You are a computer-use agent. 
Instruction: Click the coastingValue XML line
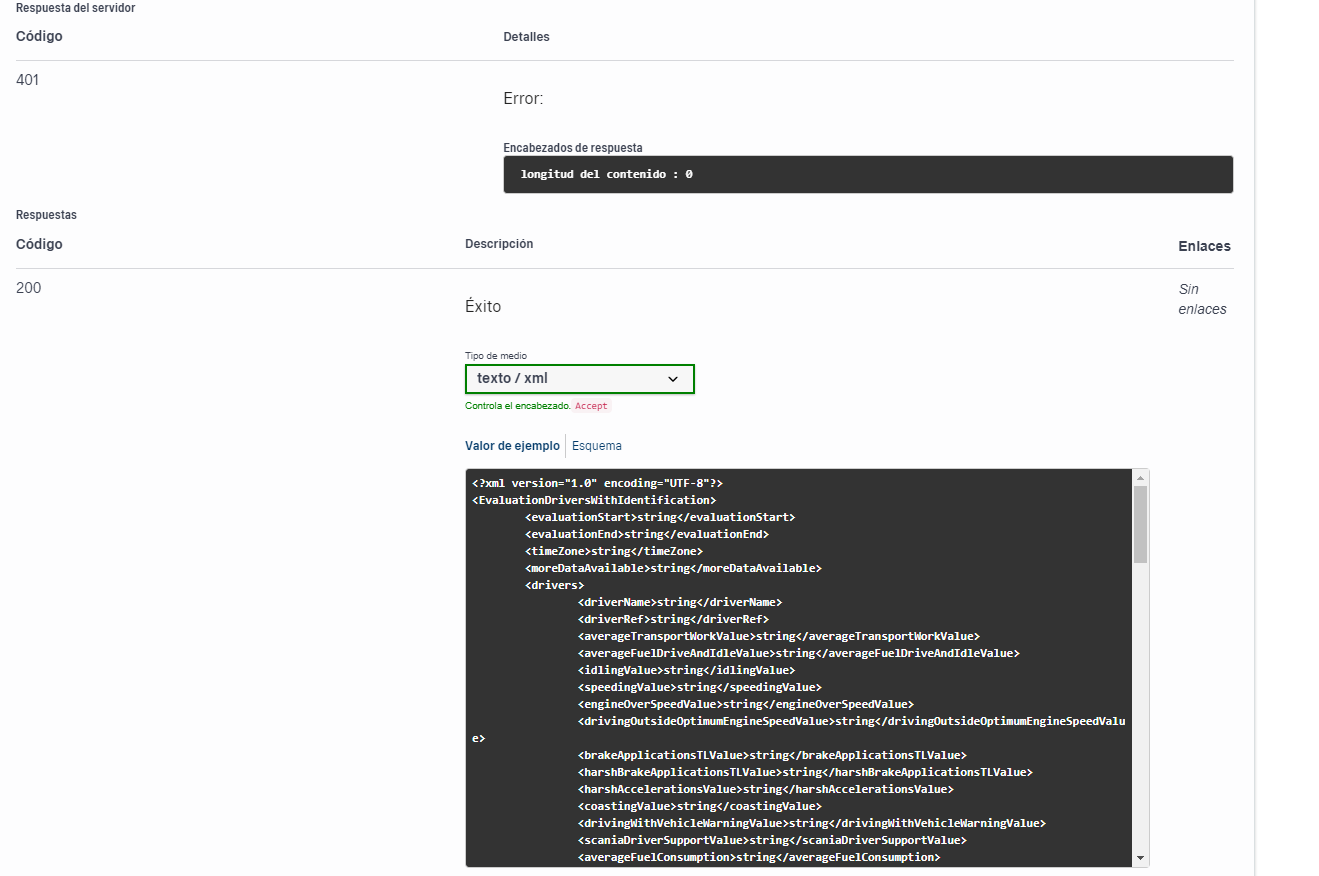[x=699, y=806]
